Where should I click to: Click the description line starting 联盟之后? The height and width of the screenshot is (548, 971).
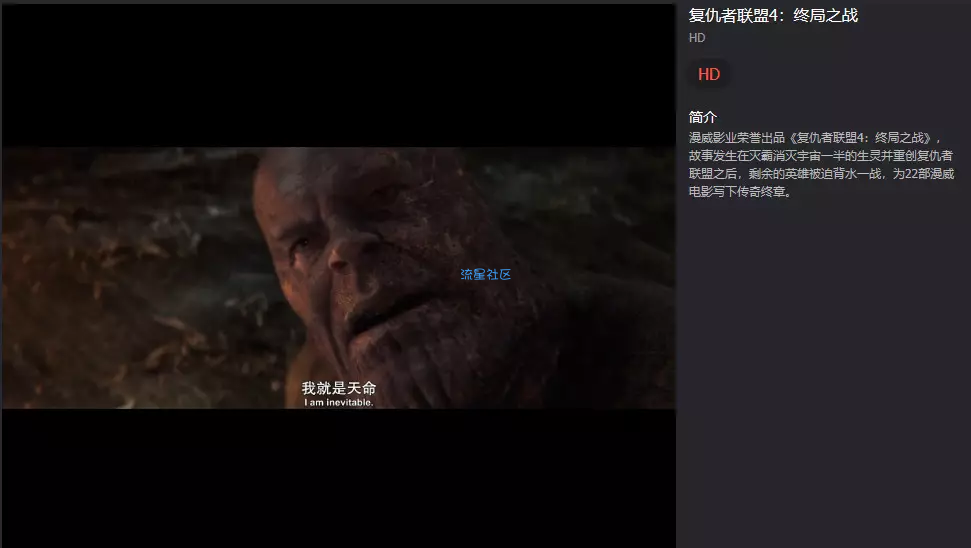pyautogui.click(x=820, y=174)
